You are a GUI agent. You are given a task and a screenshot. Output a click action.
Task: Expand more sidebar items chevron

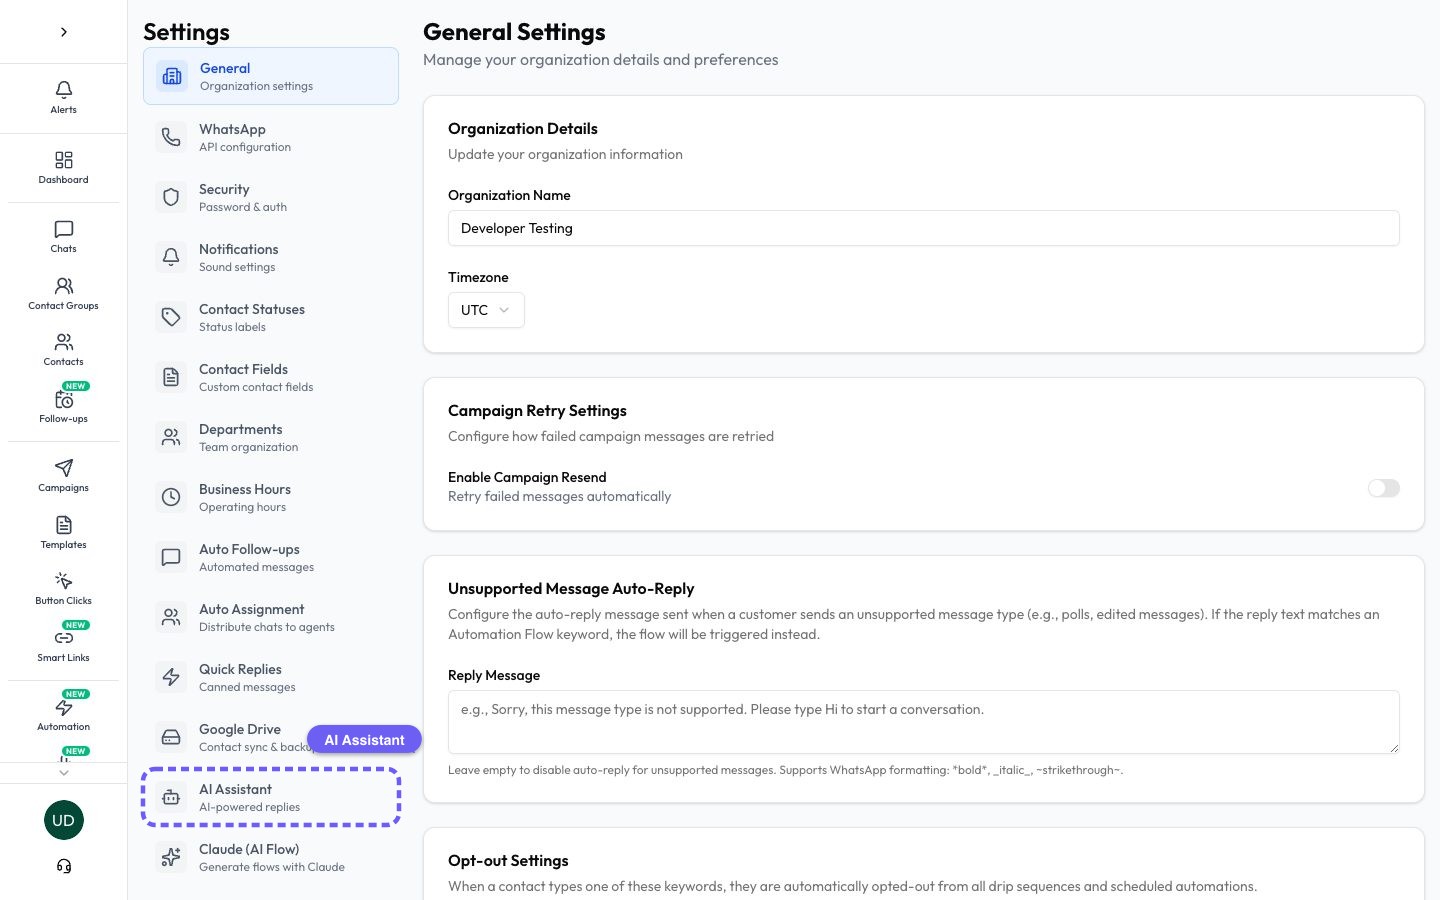click(x=64, y=772)
